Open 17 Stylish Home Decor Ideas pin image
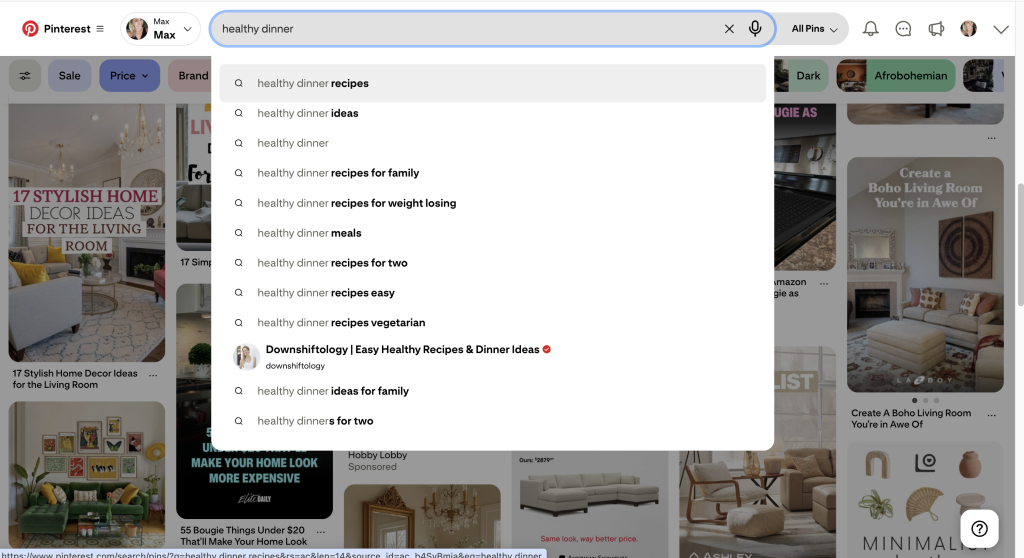The image size is (1024, 558). (x=86, y=233)
